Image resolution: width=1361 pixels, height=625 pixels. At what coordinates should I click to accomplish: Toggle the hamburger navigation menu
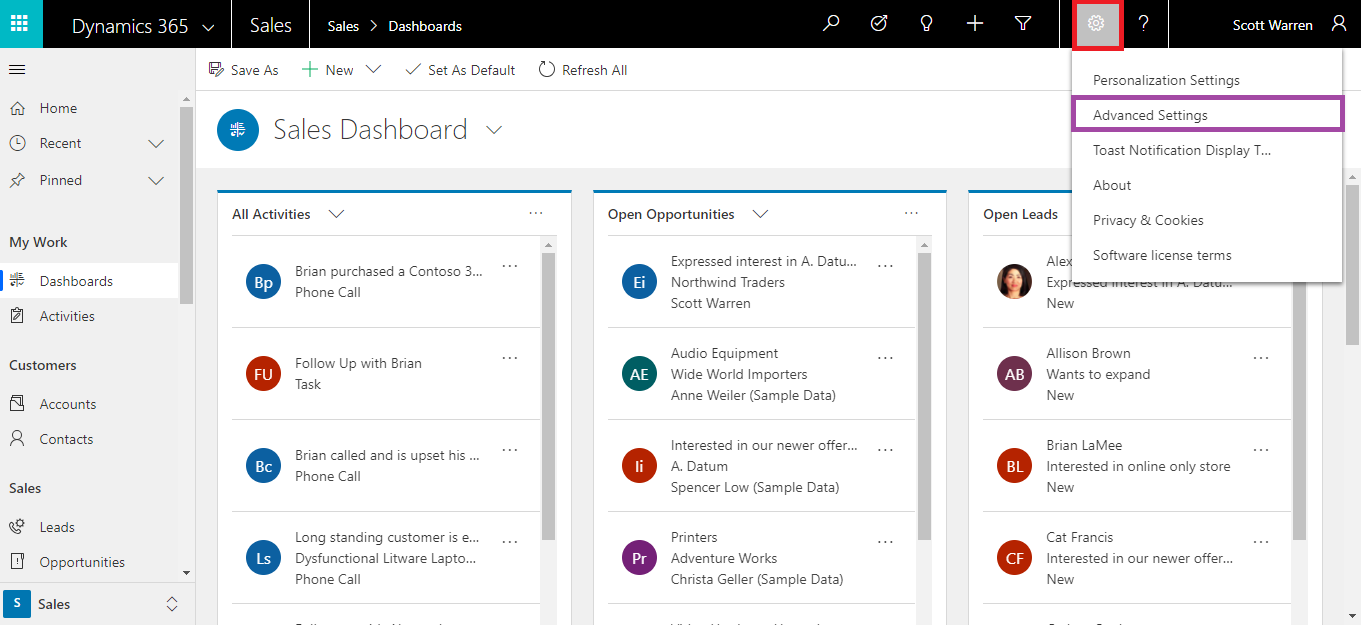(x=17, y=70)
